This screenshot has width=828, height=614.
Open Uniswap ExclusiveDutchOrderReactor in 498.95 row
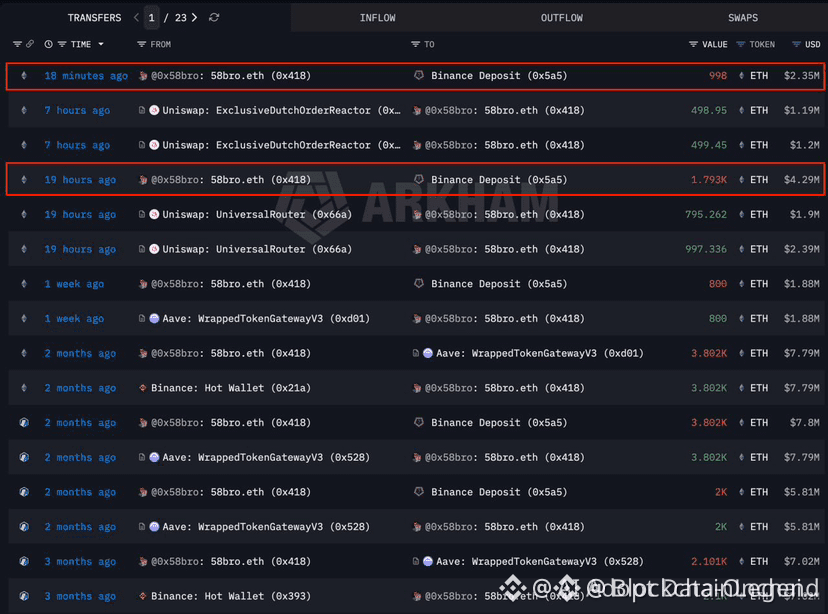(281, 110)
